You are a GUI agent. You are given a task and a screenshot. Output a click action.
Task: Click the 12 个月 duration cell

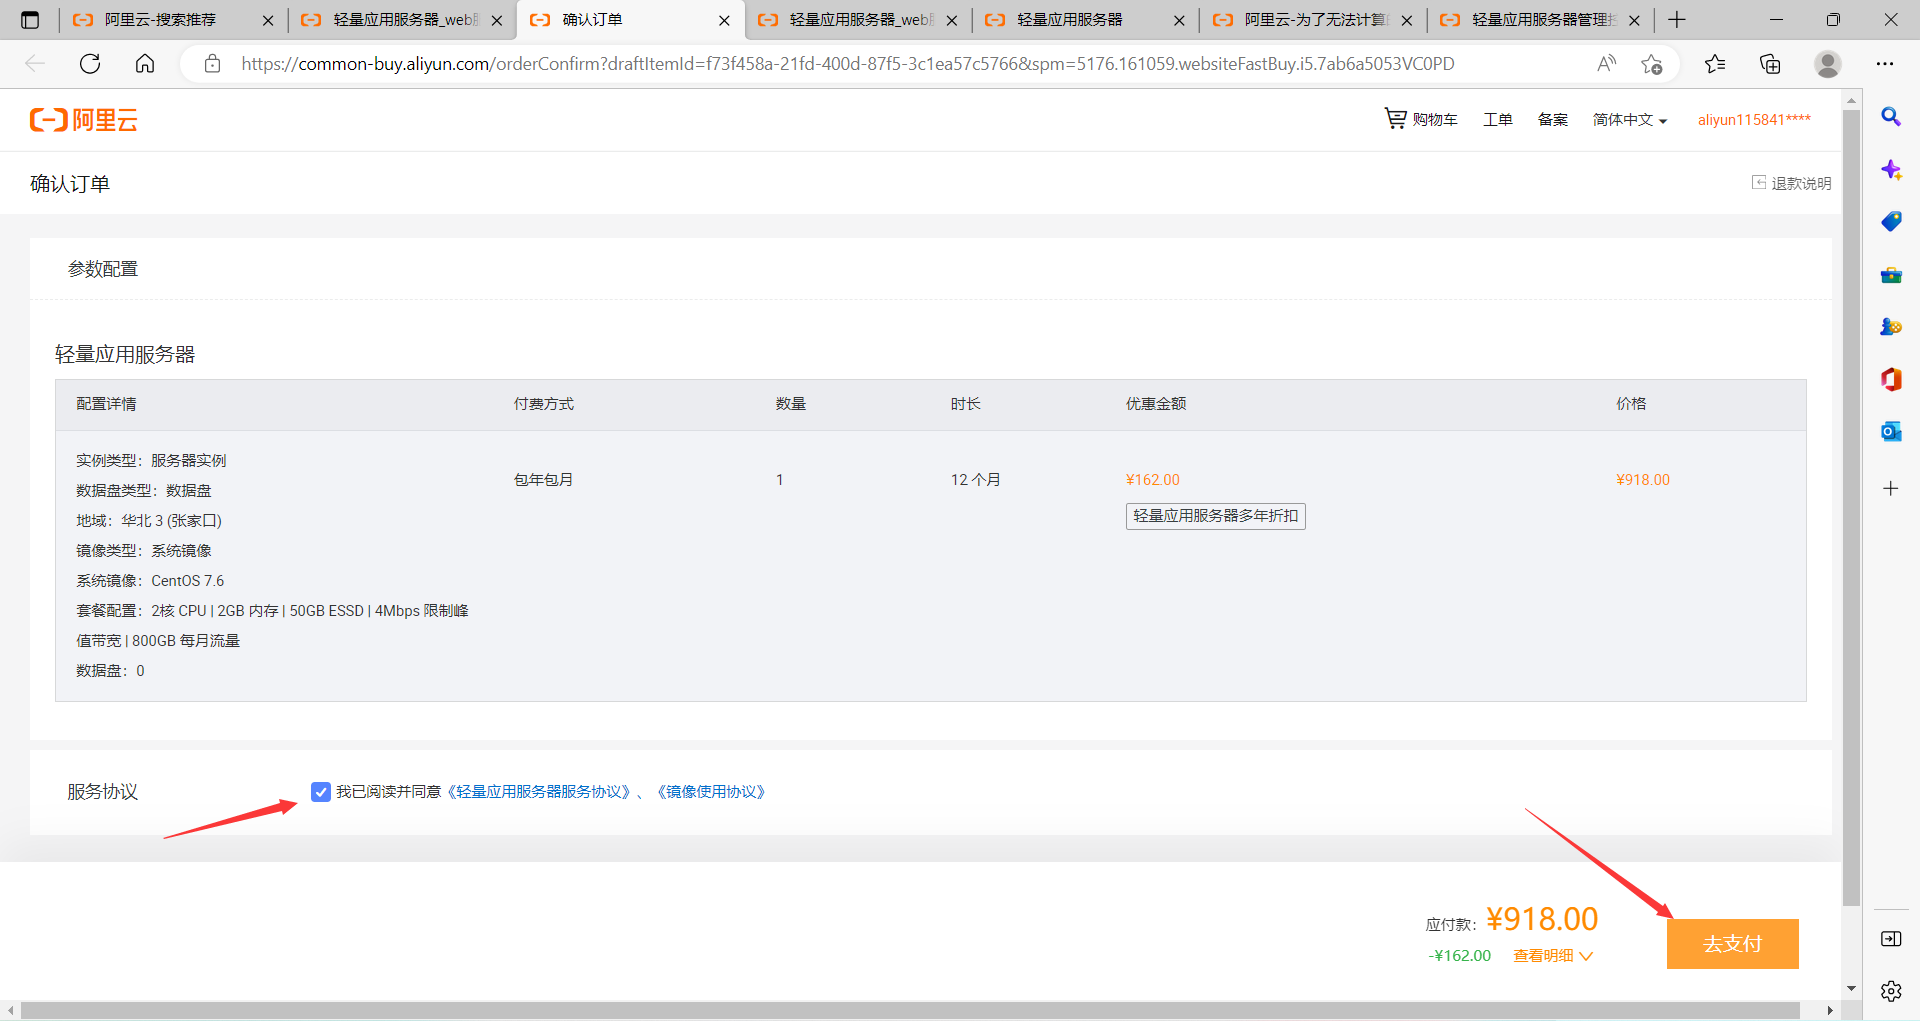pos(975,480)
